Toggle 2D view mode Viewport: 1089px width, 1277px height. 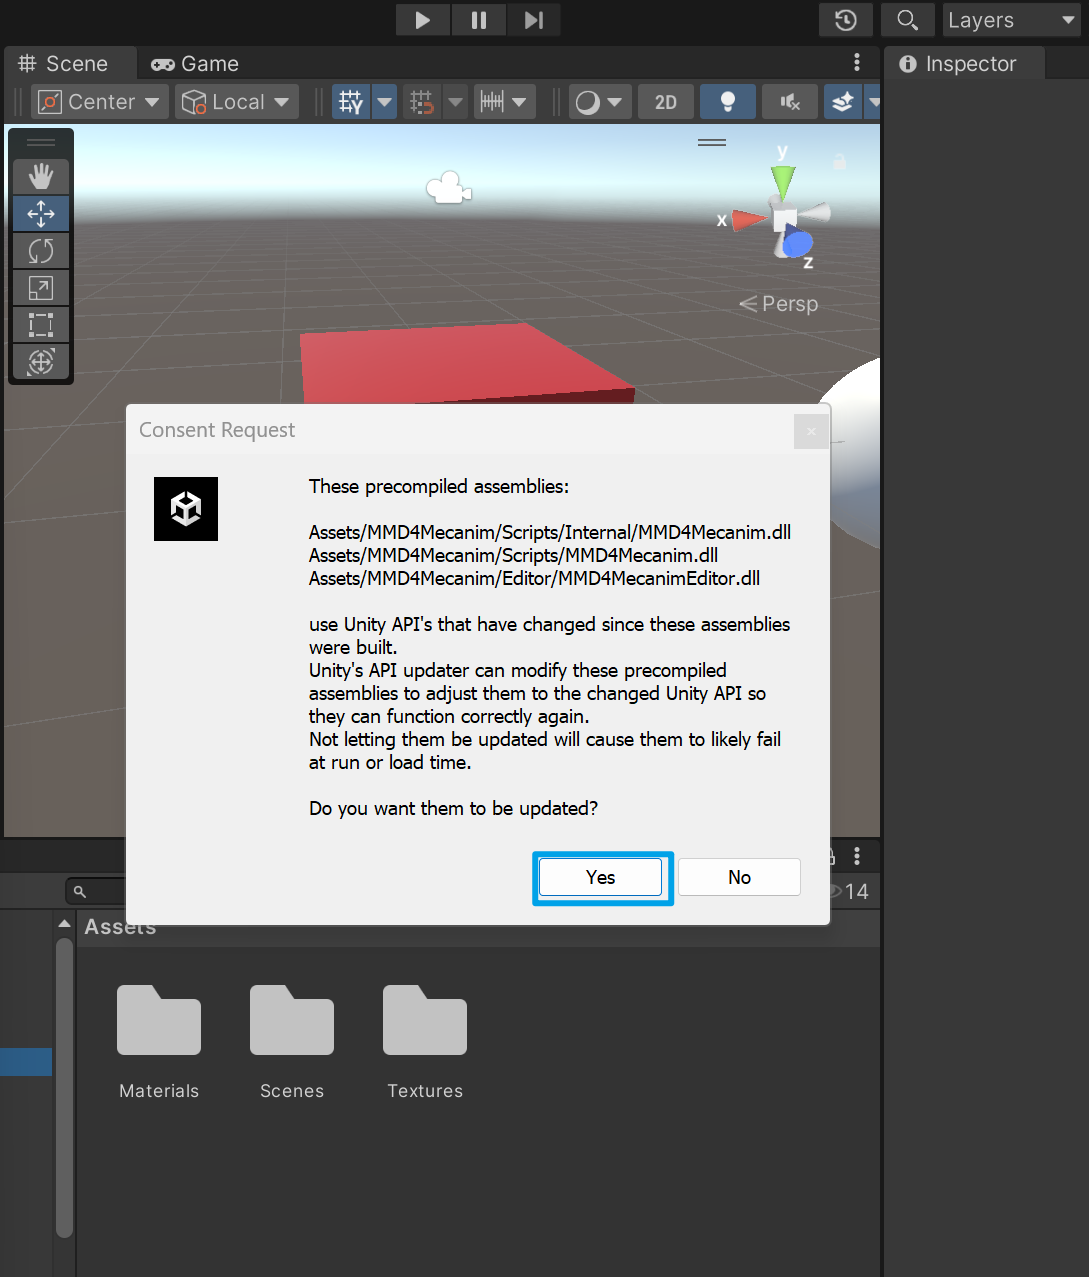point(666,102)
